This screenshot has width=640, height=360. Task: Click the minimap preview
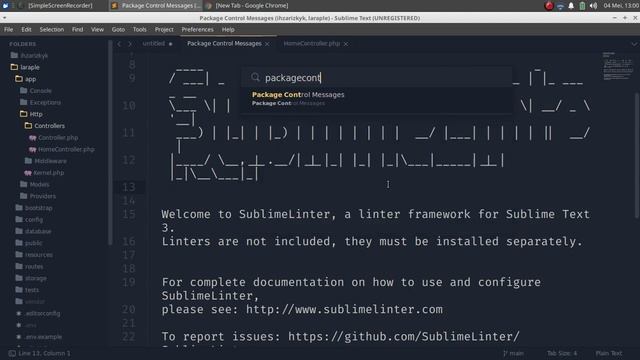(617, 66)
